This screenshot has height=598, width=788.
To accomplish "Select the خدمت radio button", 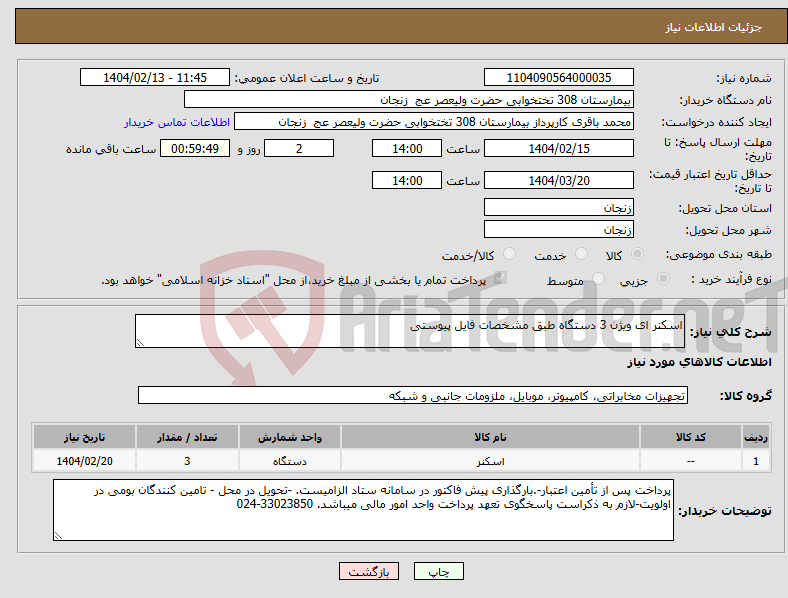I will click(581, 254).
